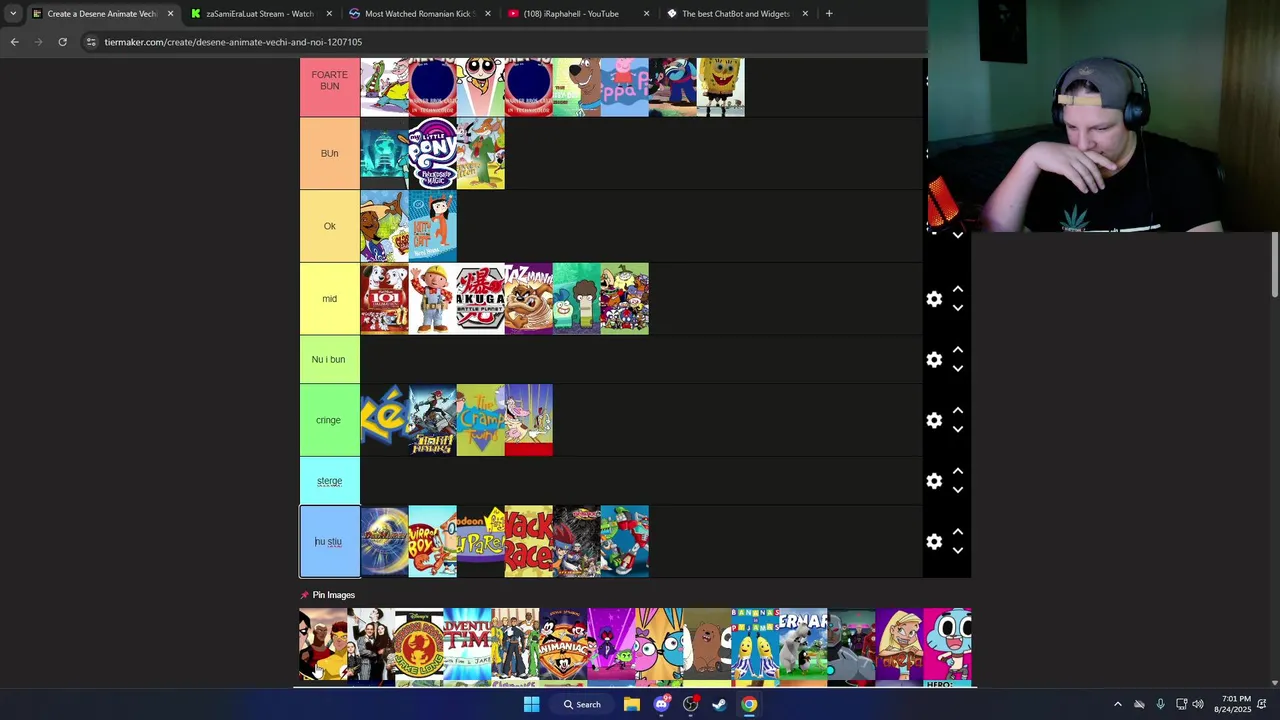Move the cringe tier row up
The height and width of the screenshot is (720, 1280).
[958, 410]
